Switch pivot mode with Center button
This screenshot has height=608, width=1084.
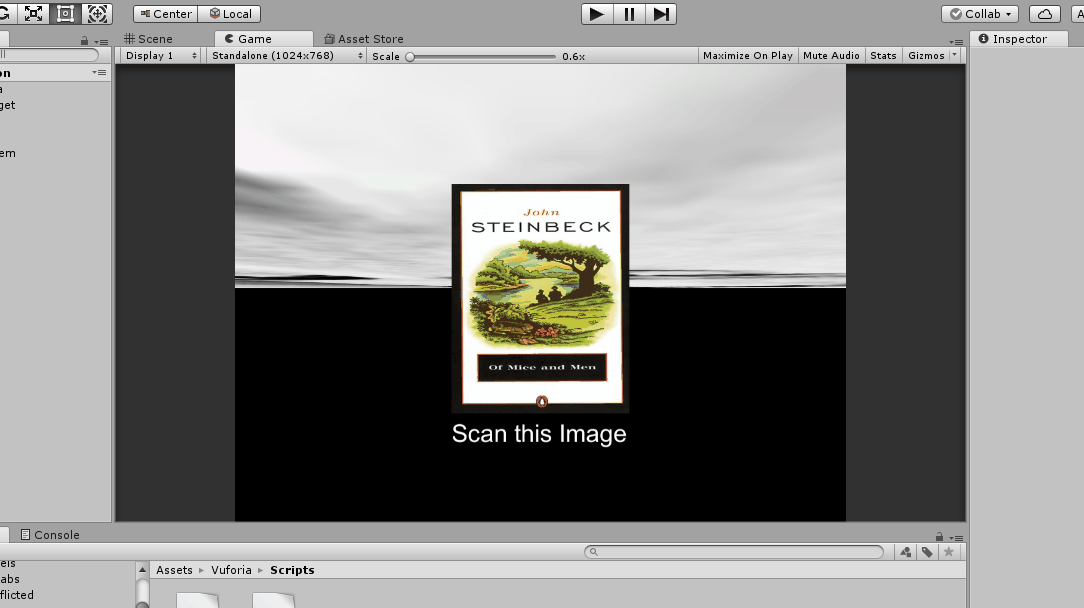(164, 13)
